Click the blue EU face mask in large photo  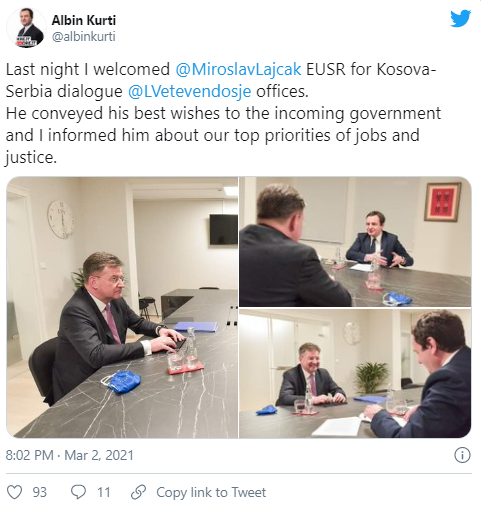click(121, 381)
